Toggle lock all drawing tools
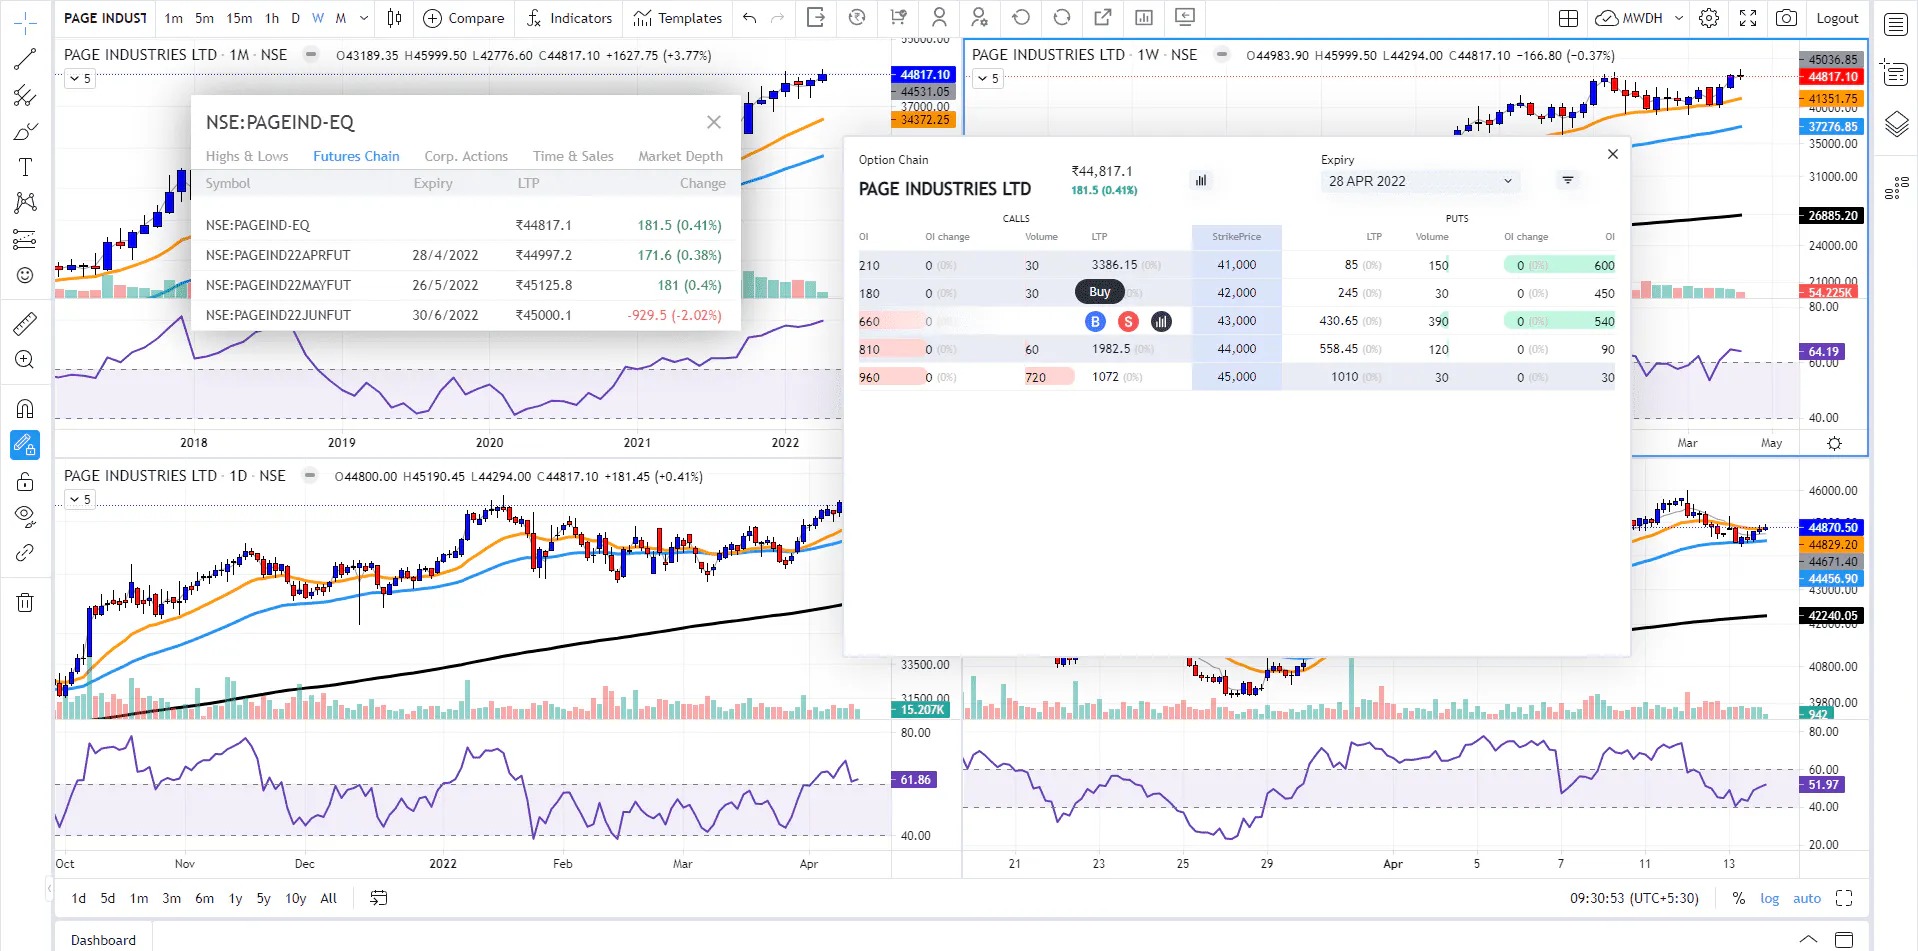The width and height of the screenshot is (1918, 951). (x=25, y=482)
